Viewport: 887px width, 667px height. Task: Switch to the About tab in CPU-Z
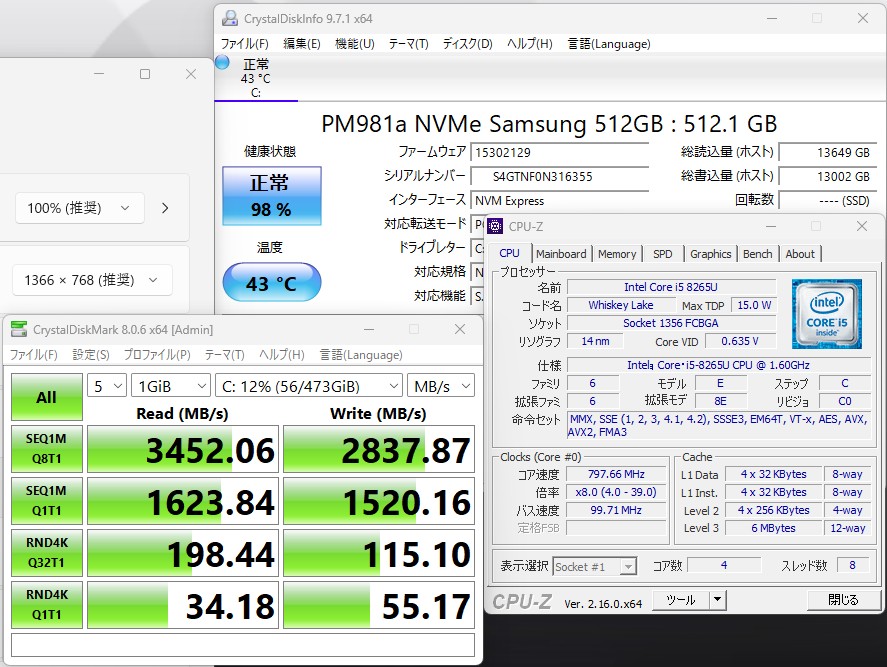coord(800,254)
